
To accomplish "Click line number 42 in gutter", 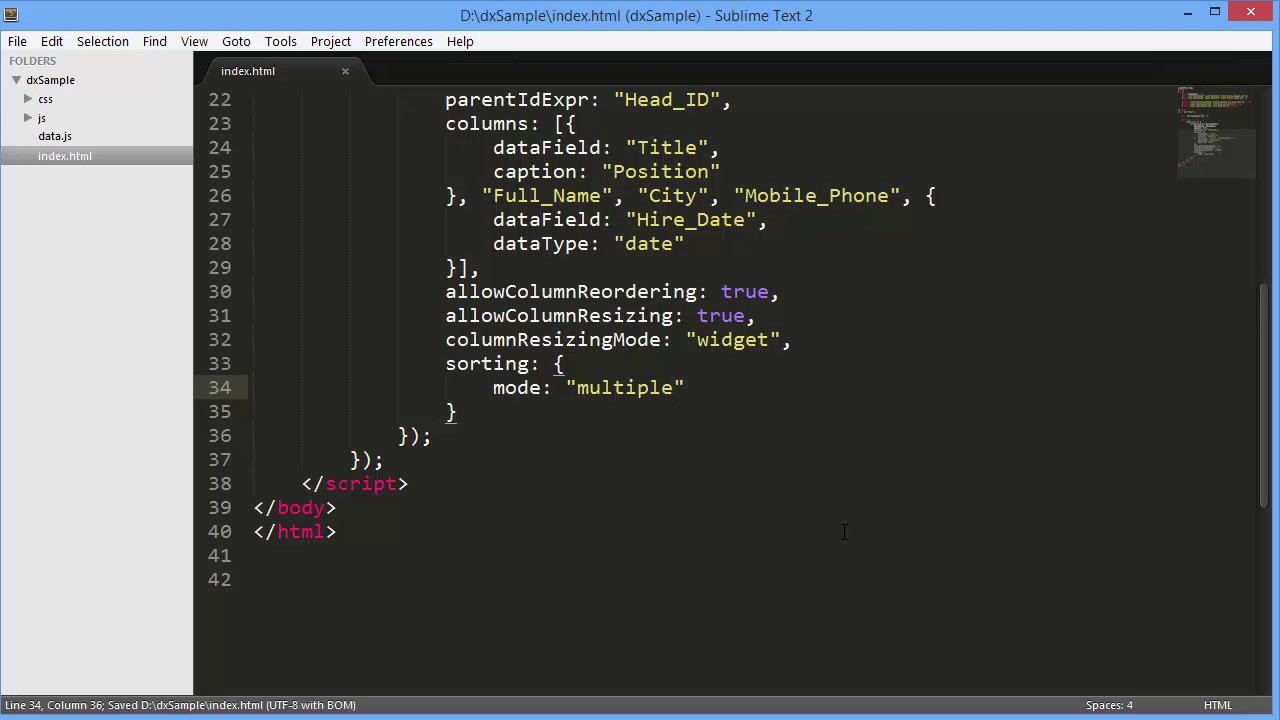I will (219, 580).
